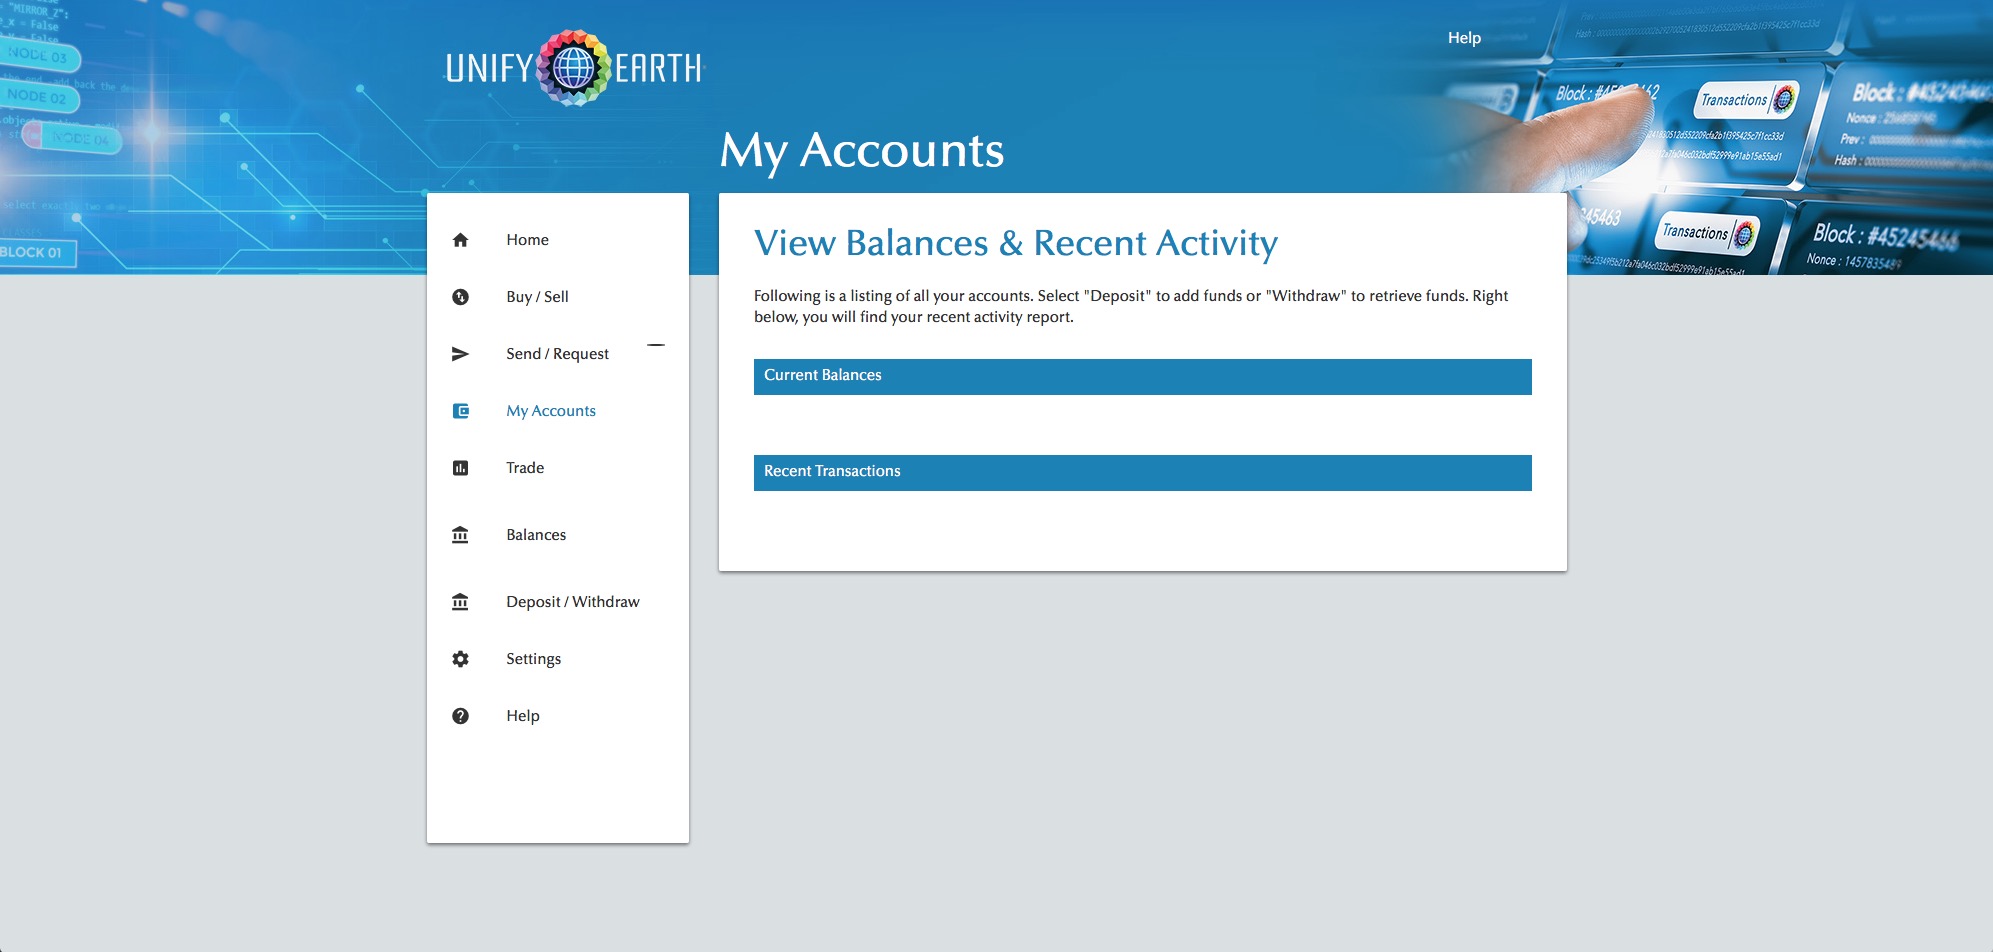Click the My Accounts wallet icon
Screen dimensions: 1993x952
[460, 411]
